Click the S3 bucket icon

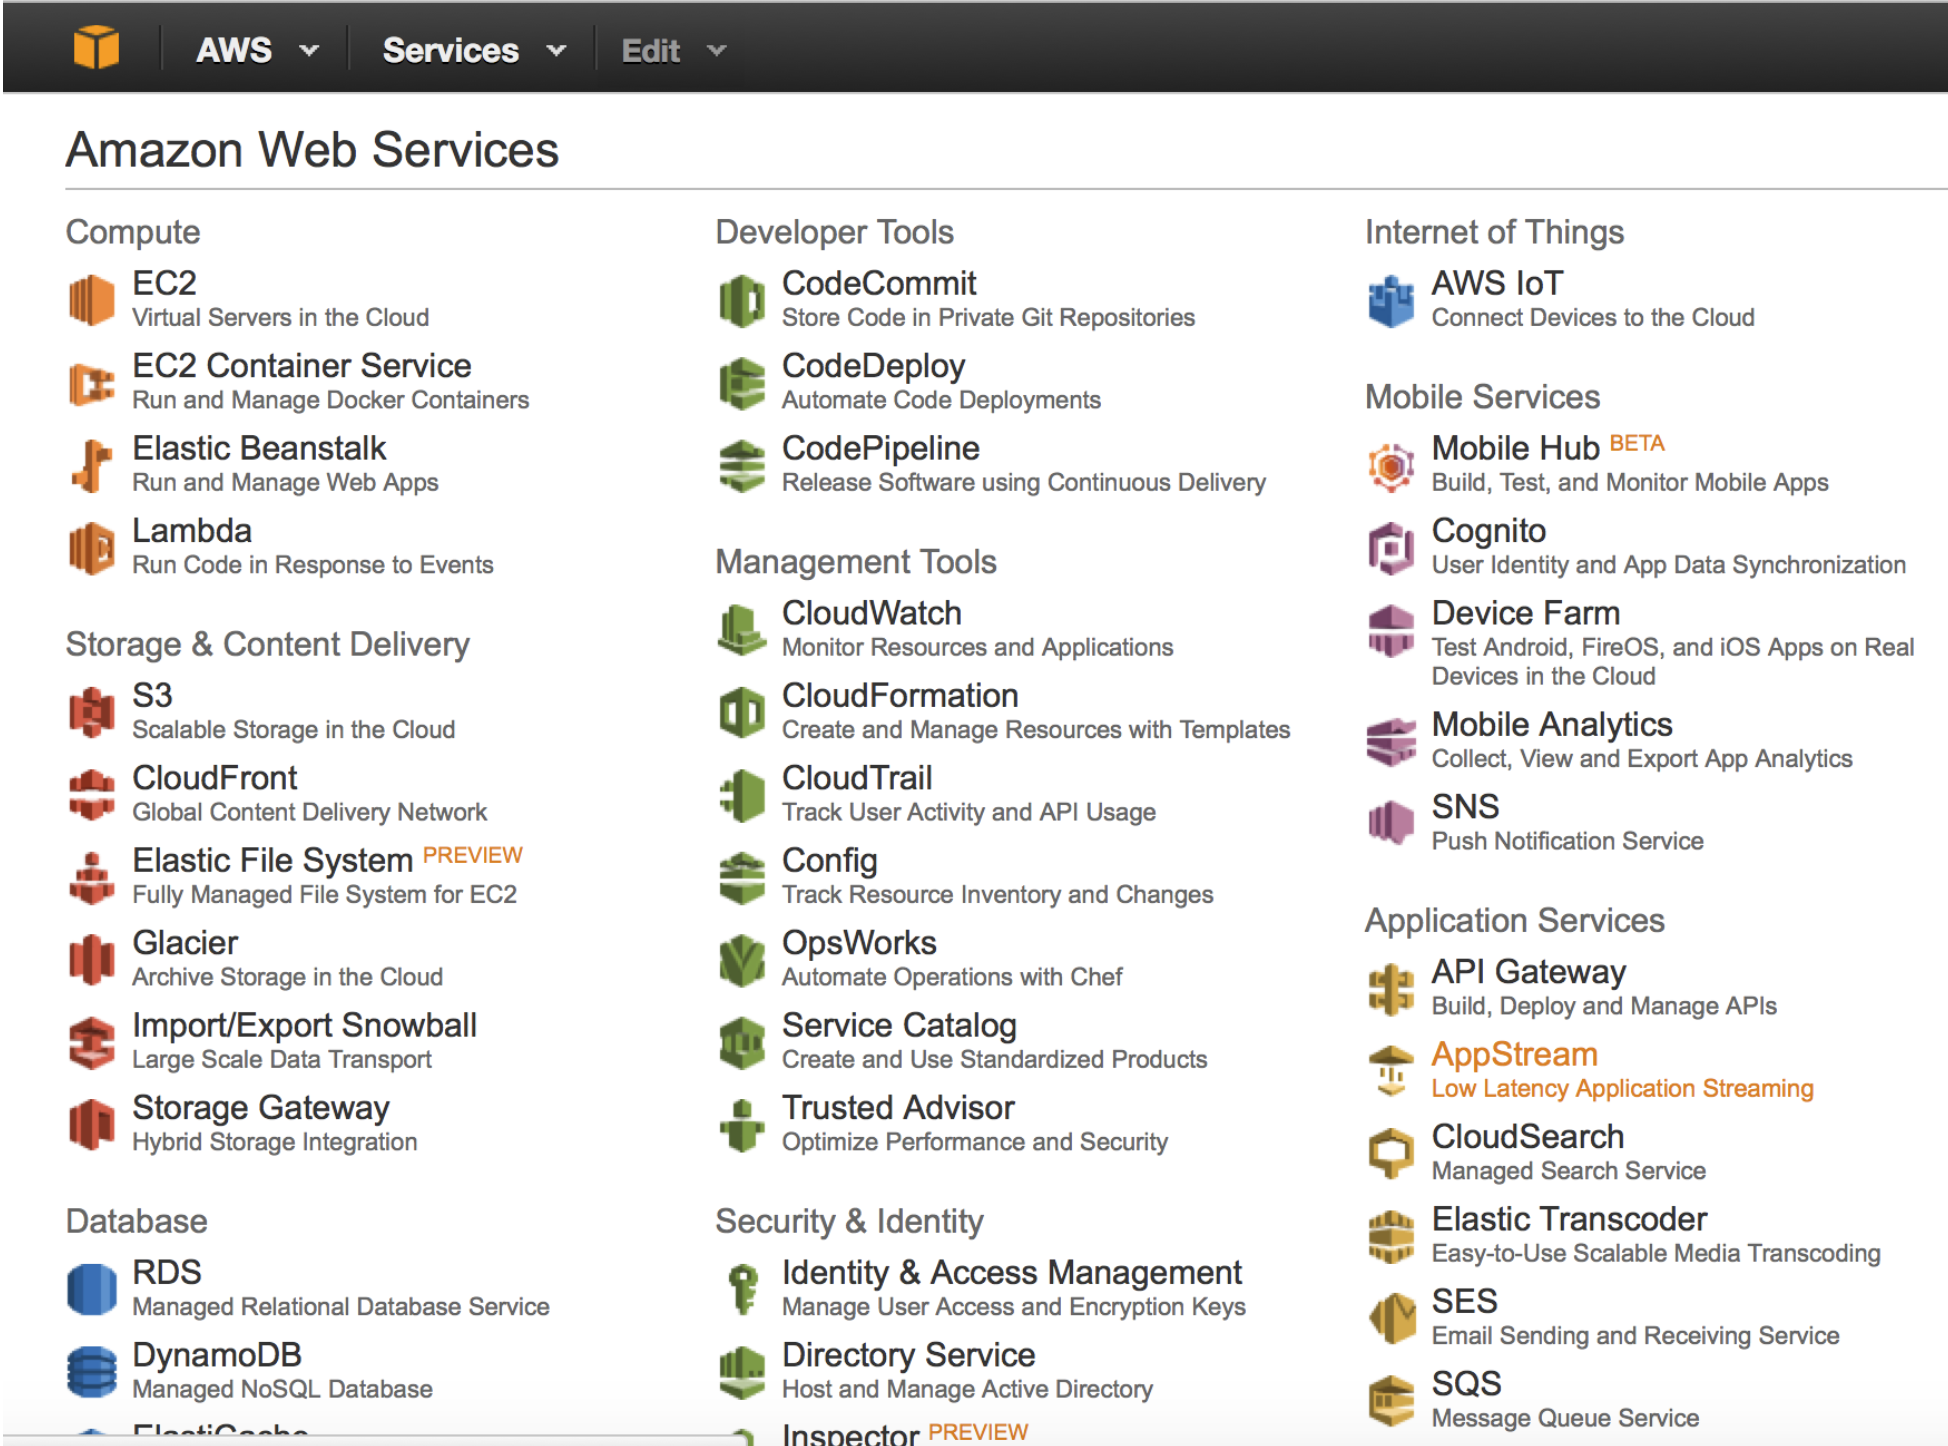click(92, 712)
